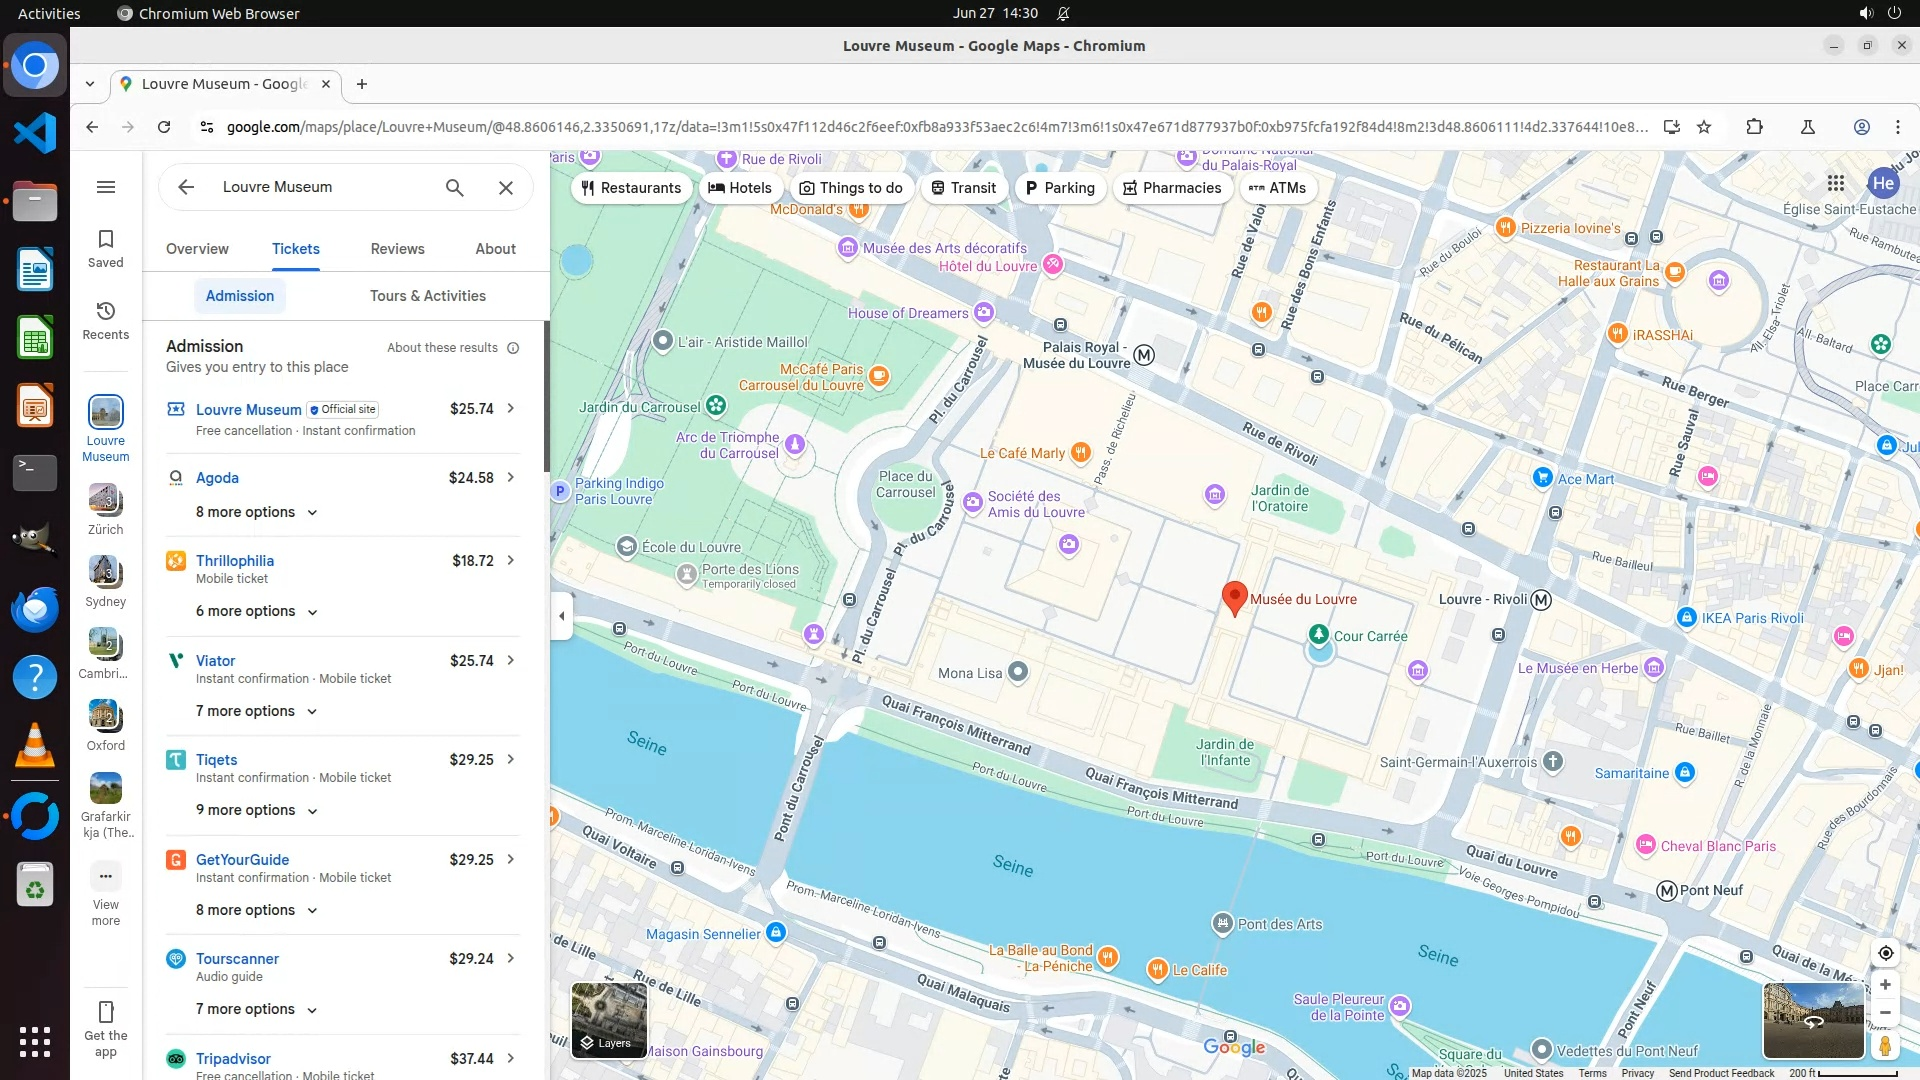Toggle the Restaurants filter chip
Screen dimensions: 1920x1080
pos(631,188)
